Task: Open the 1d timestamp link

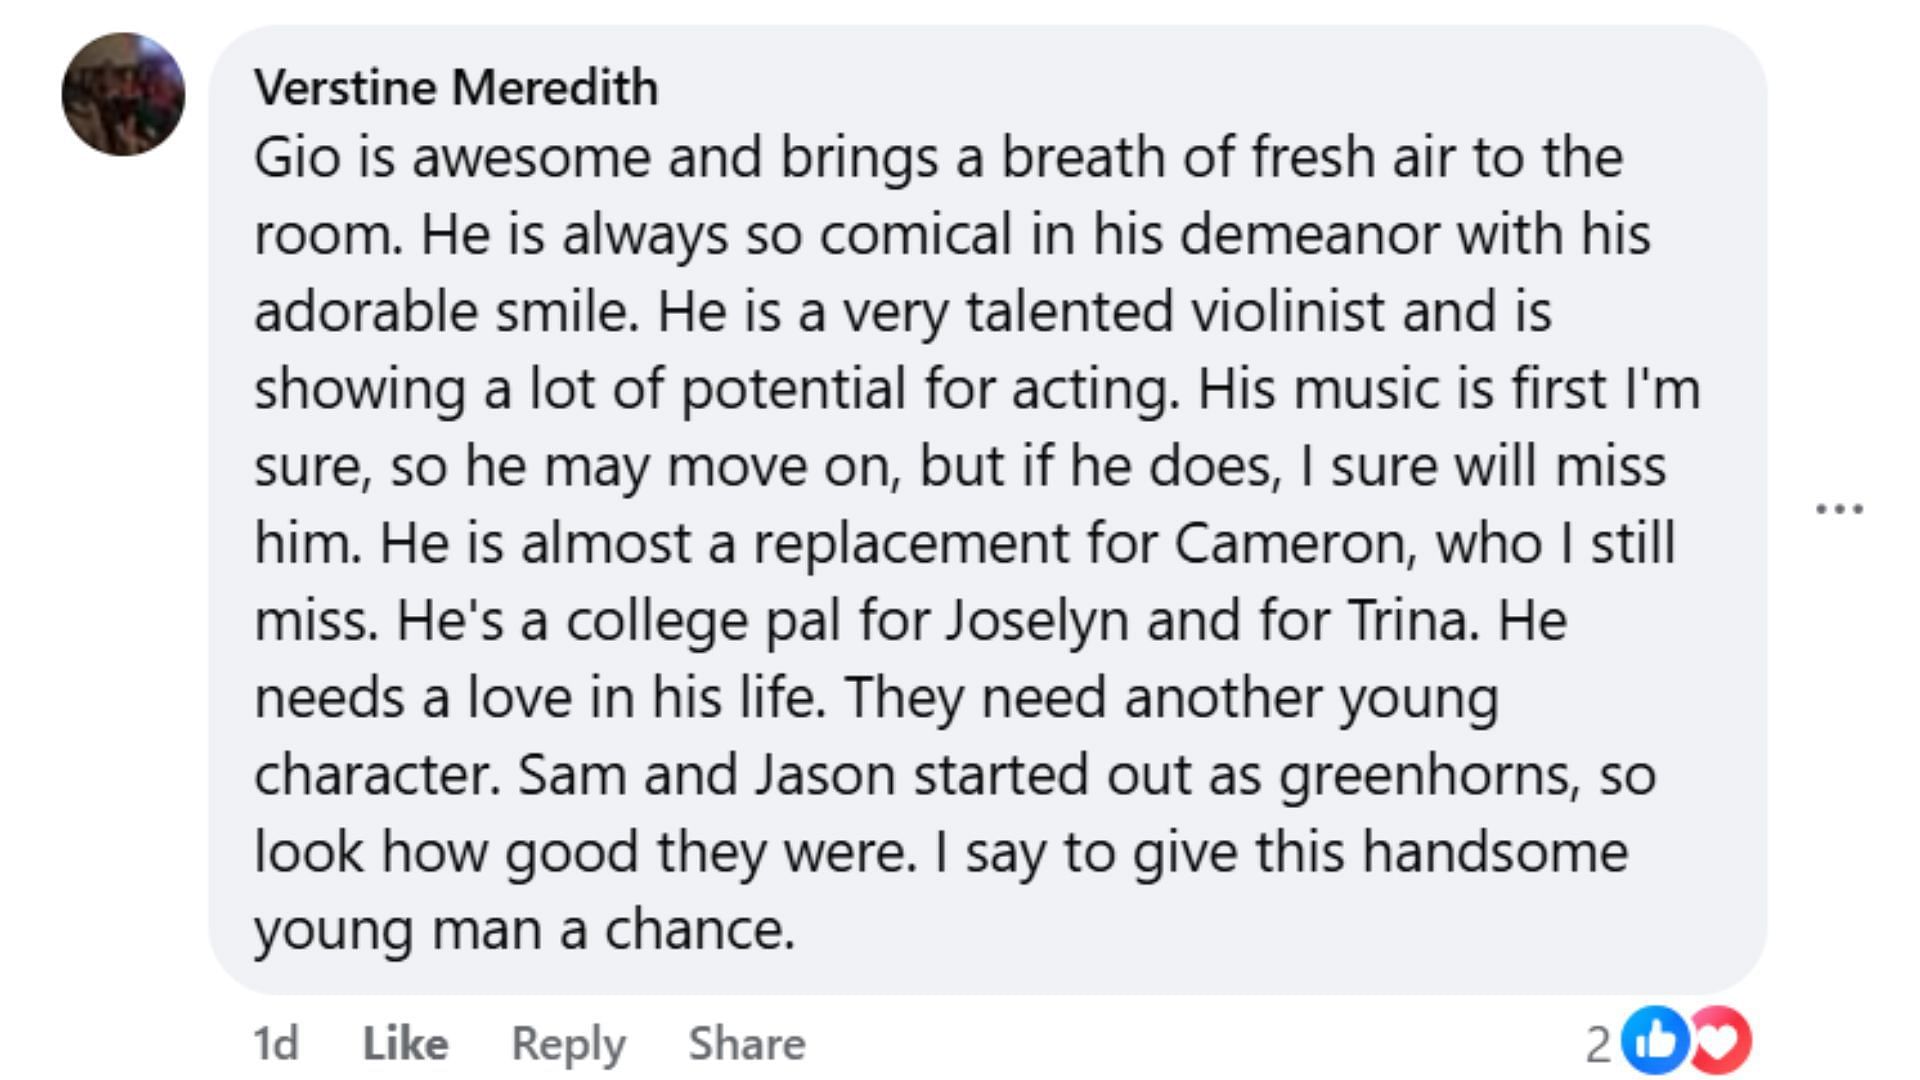Action: pos(276,1043)
